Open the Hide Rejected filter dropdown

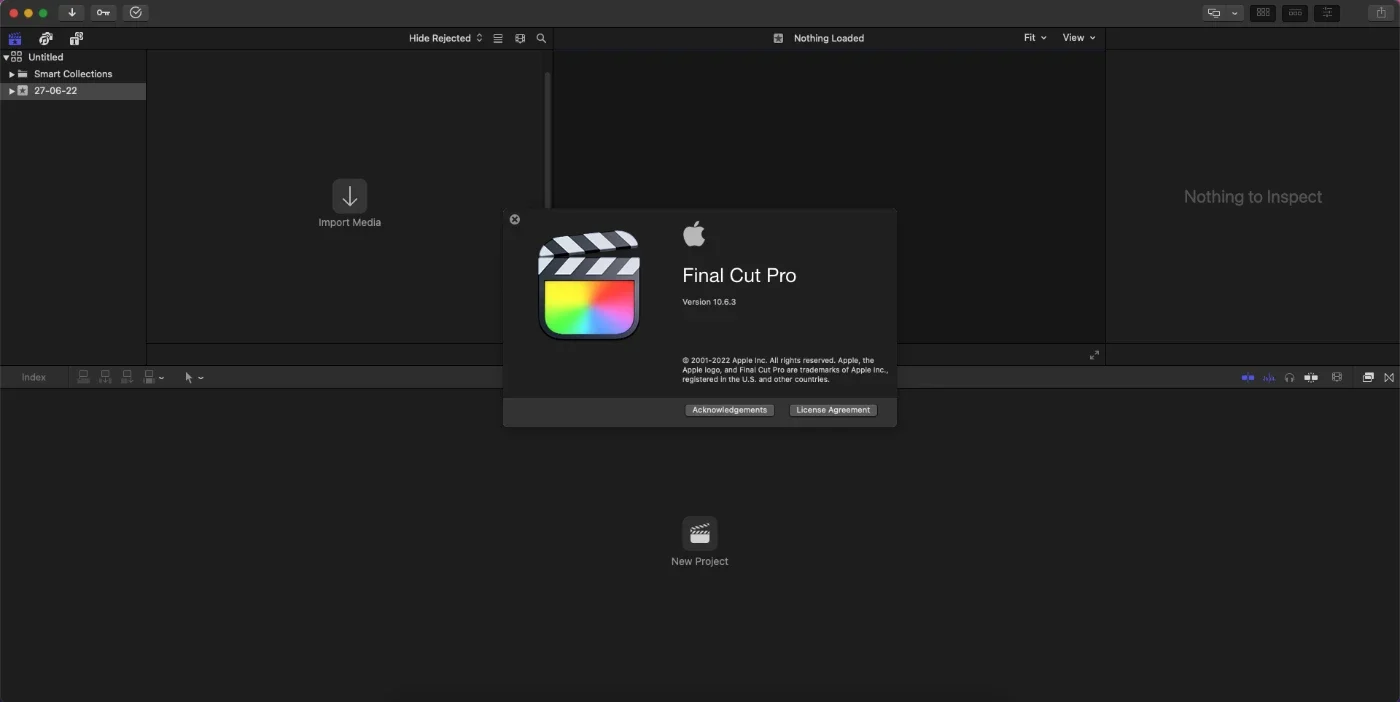[446, 38]
